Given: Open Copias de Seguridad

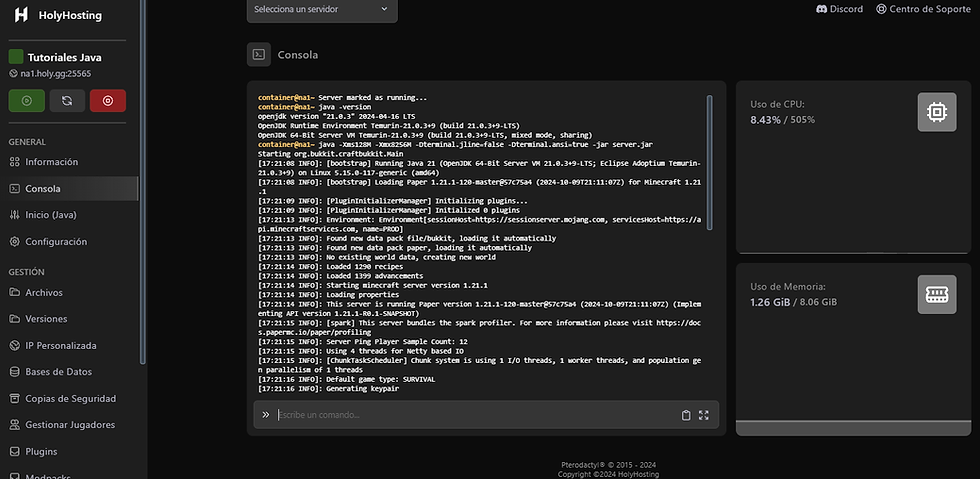Looking at the screenshot, I should click(x=69, y=398).
